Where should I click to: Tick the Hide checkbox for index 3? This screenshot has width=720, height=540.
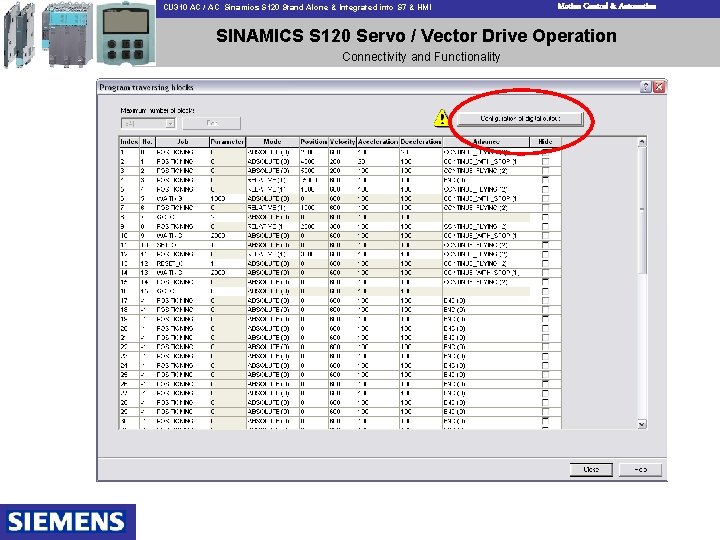[x=545, y=171]
